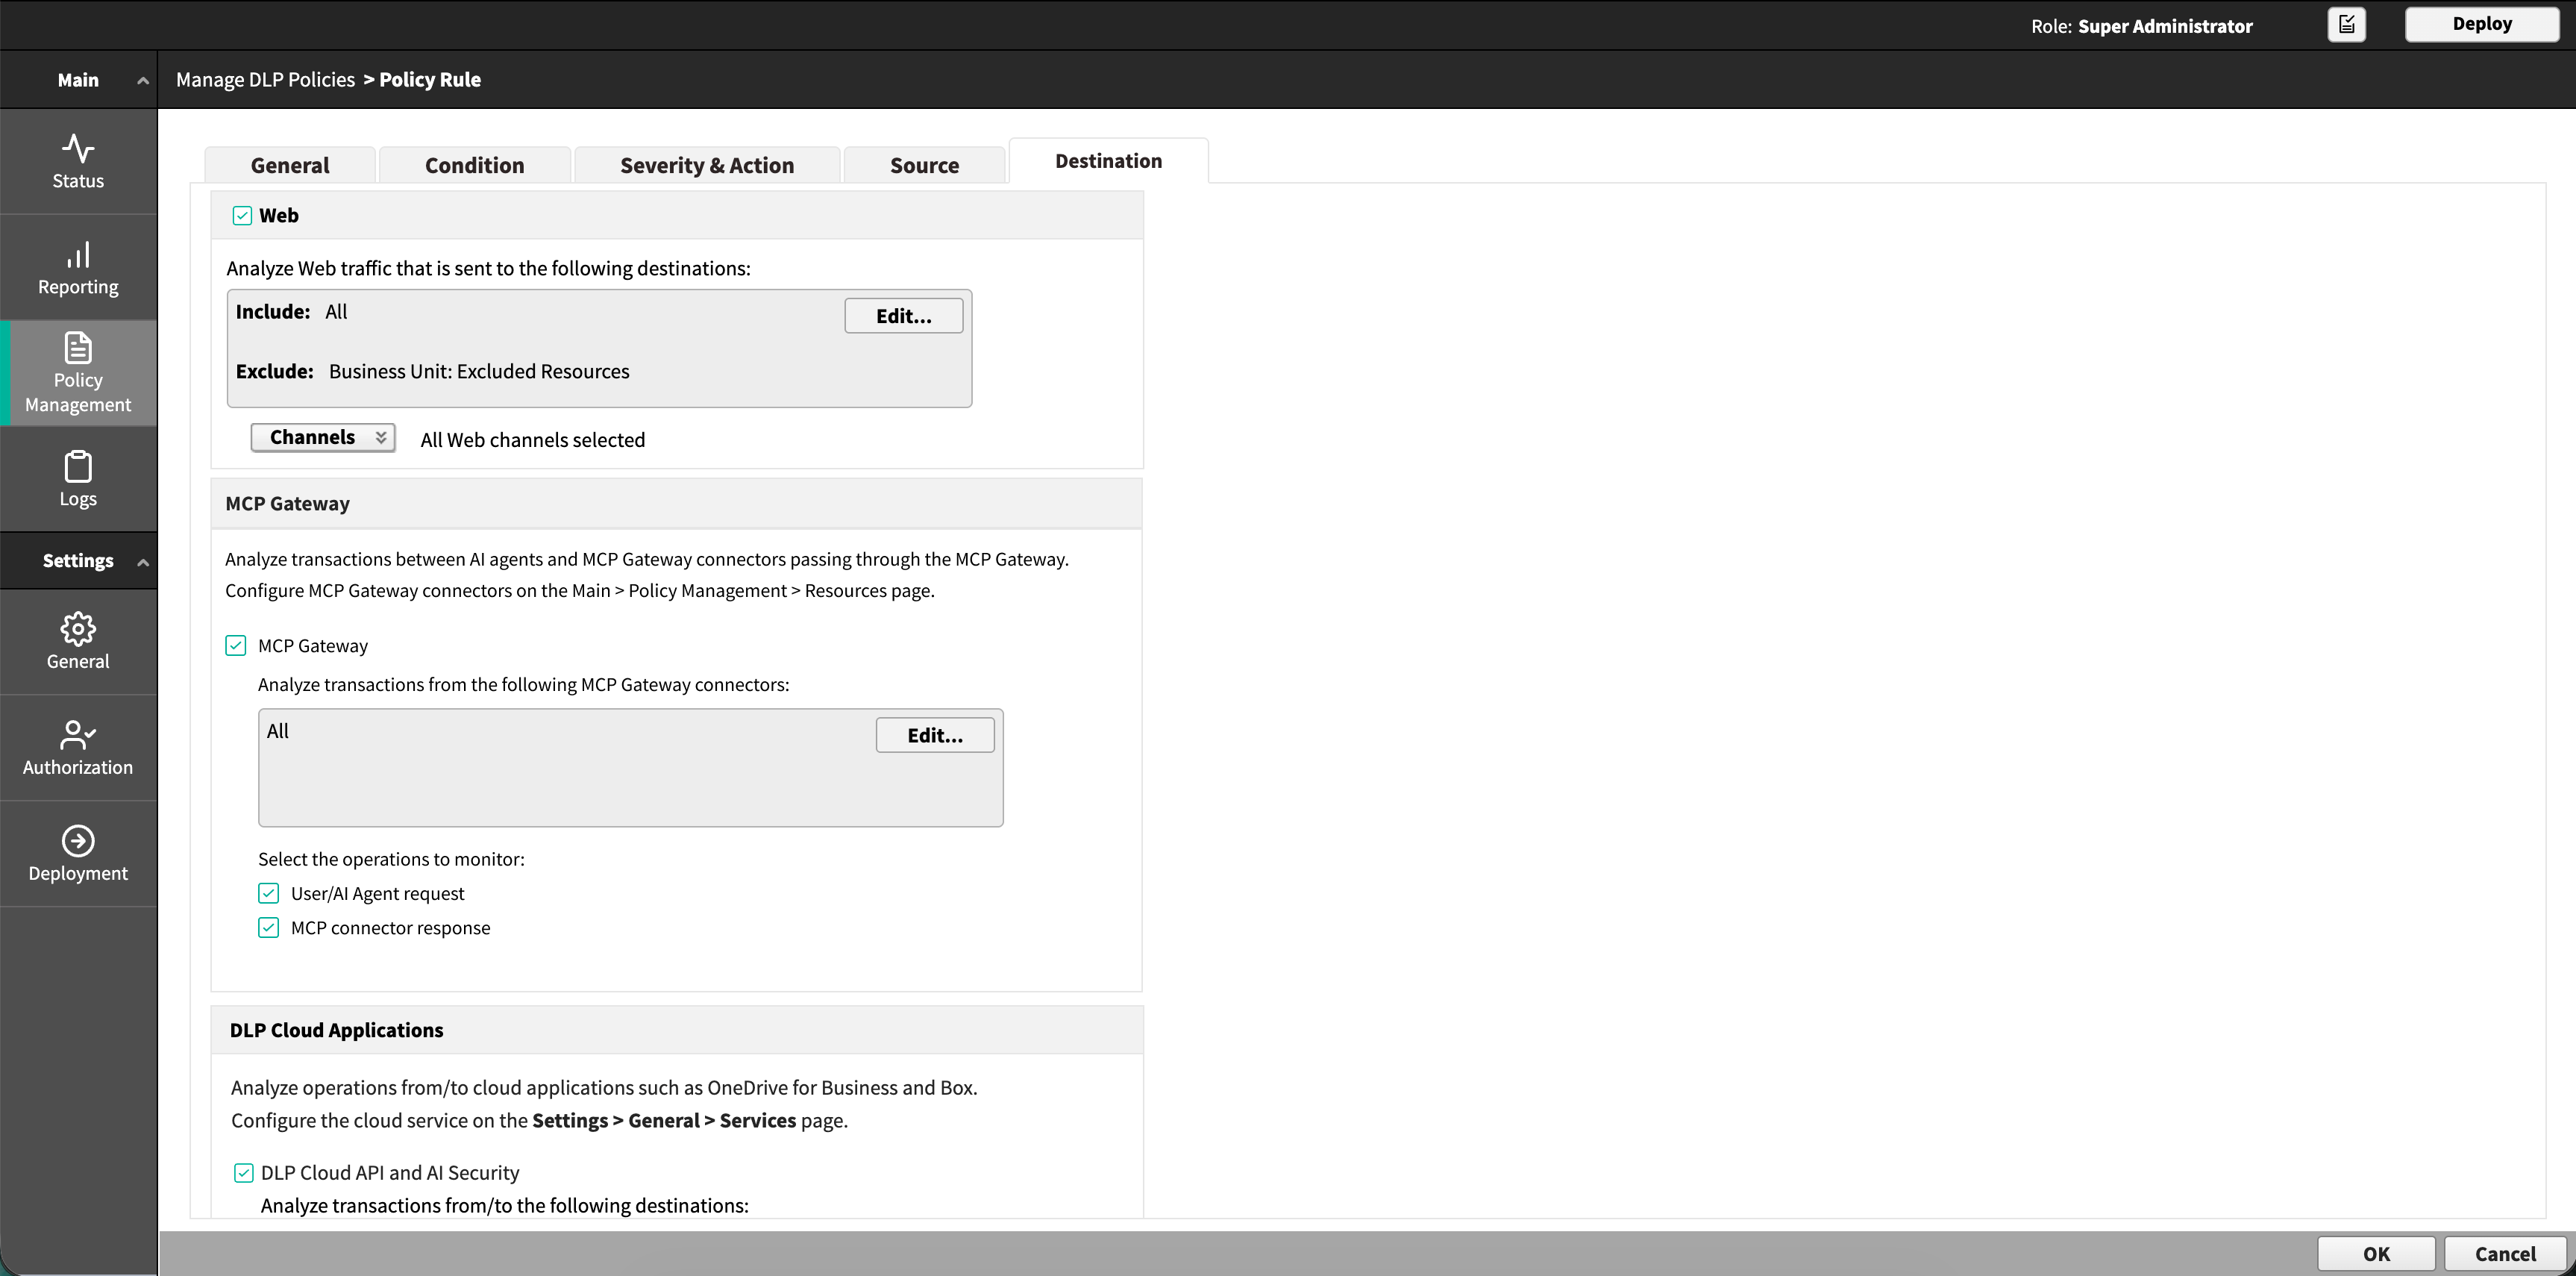2576x1276 pixels.
Task: Open the Status page icon
Action: click(78, 148)
